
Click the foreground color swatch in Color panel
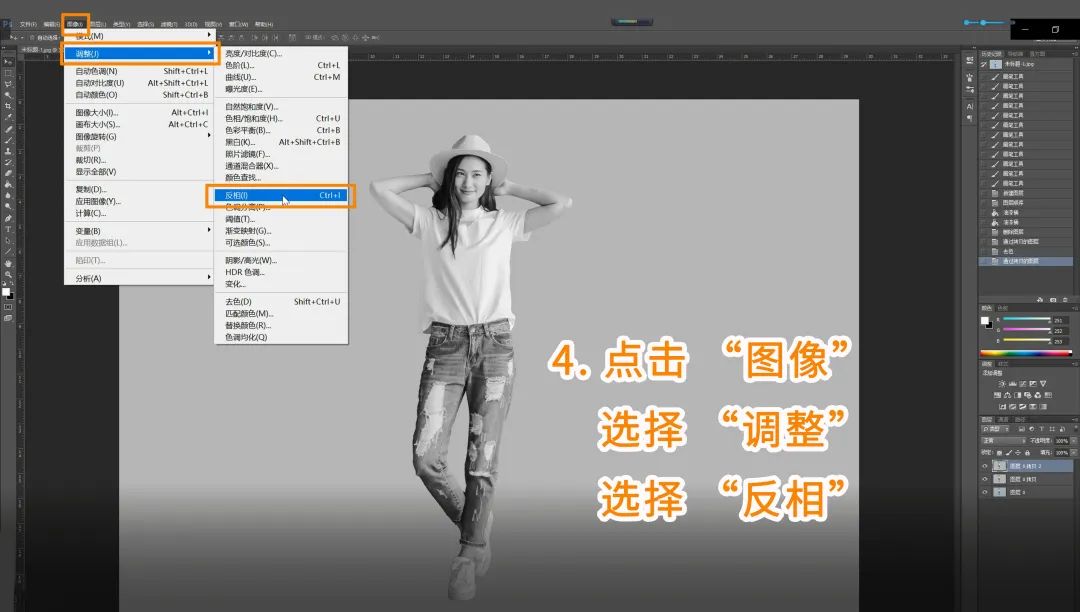pyautogui.click(x=984, y=320)
